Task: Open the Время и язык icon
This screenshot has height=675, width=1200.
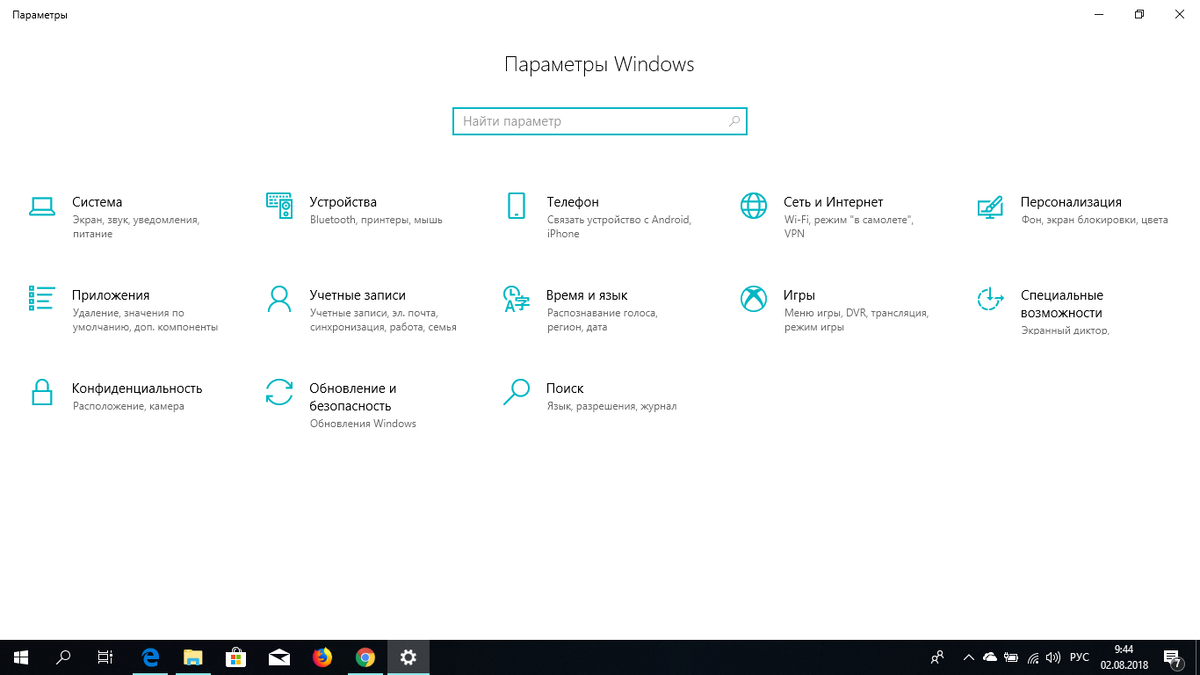Action: point(516,298)
